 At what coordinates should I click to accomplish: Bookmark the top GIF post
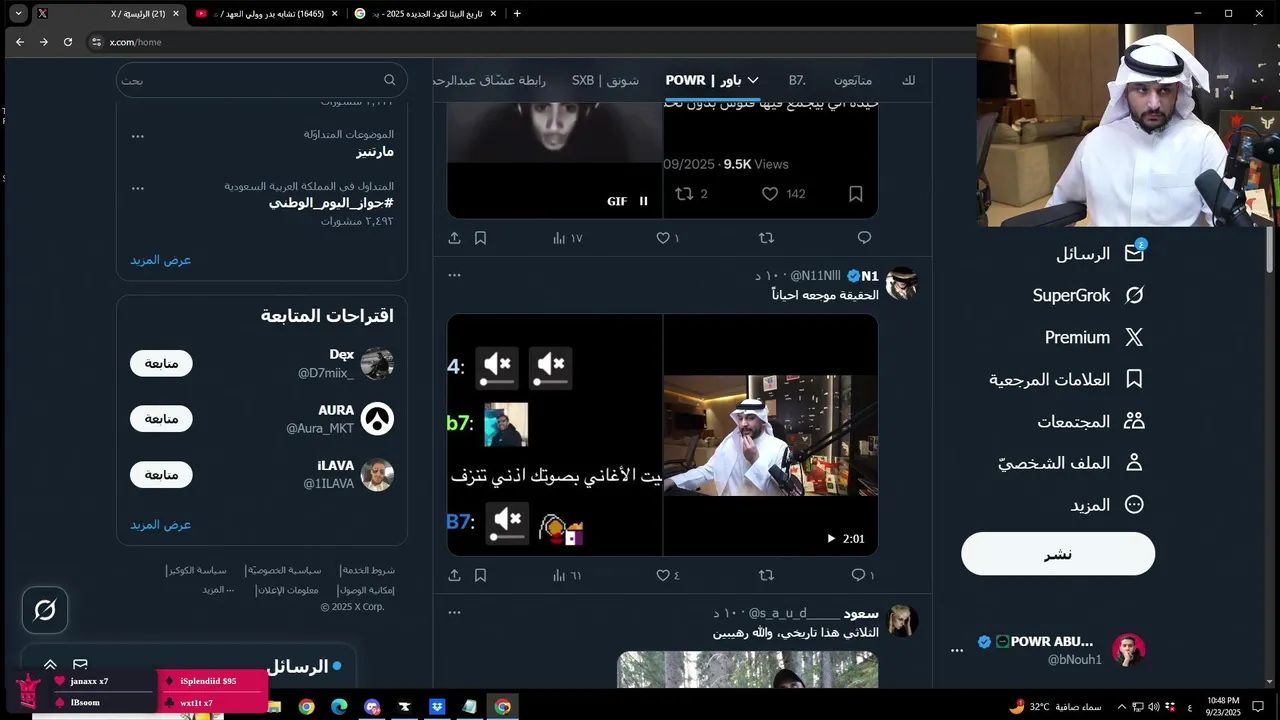pyautogui.click(x=480, y=238)
